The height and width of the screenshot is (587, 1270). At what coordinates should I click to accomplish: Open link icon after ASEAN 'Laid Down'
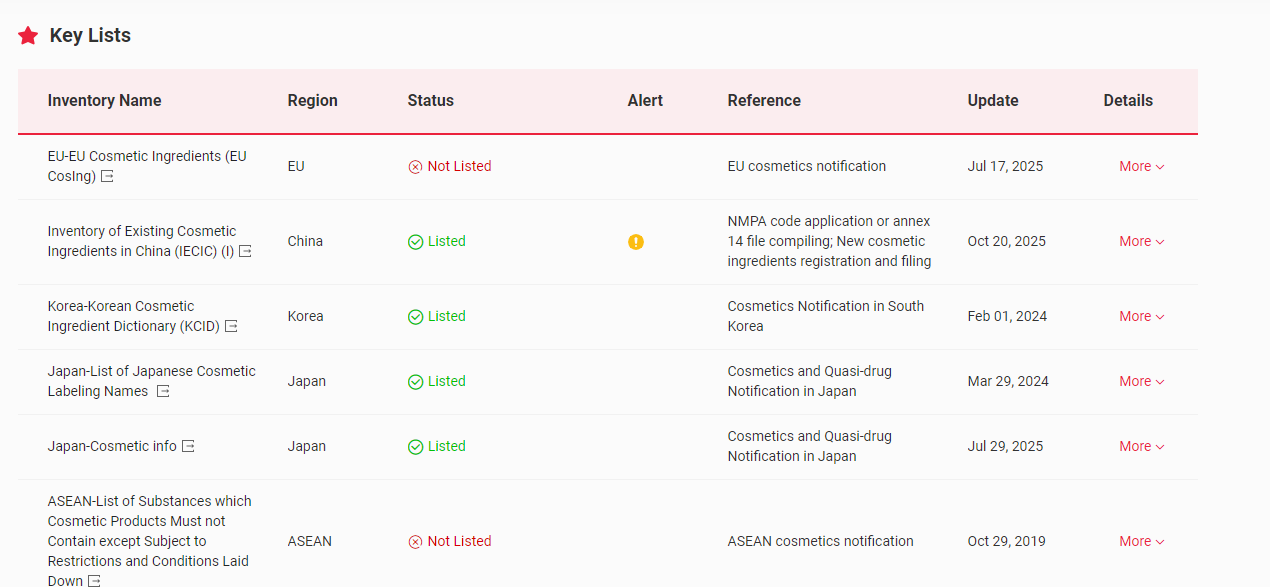click(94, 581)
